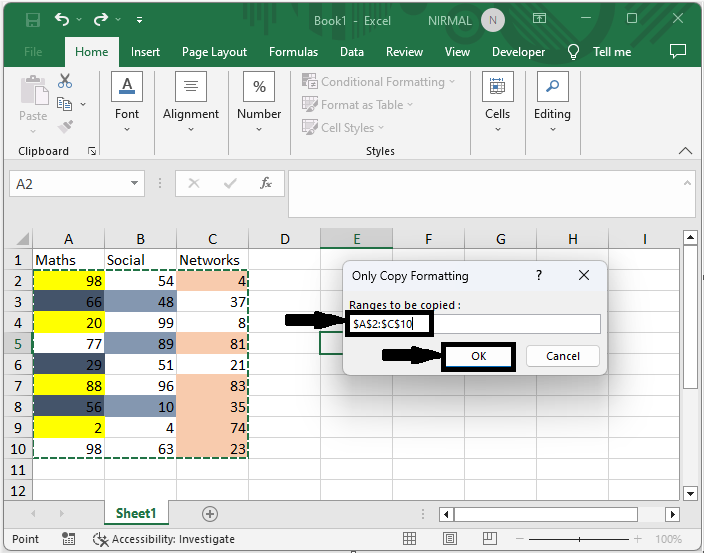Add a new sheet with plus icon

(210, 514)
